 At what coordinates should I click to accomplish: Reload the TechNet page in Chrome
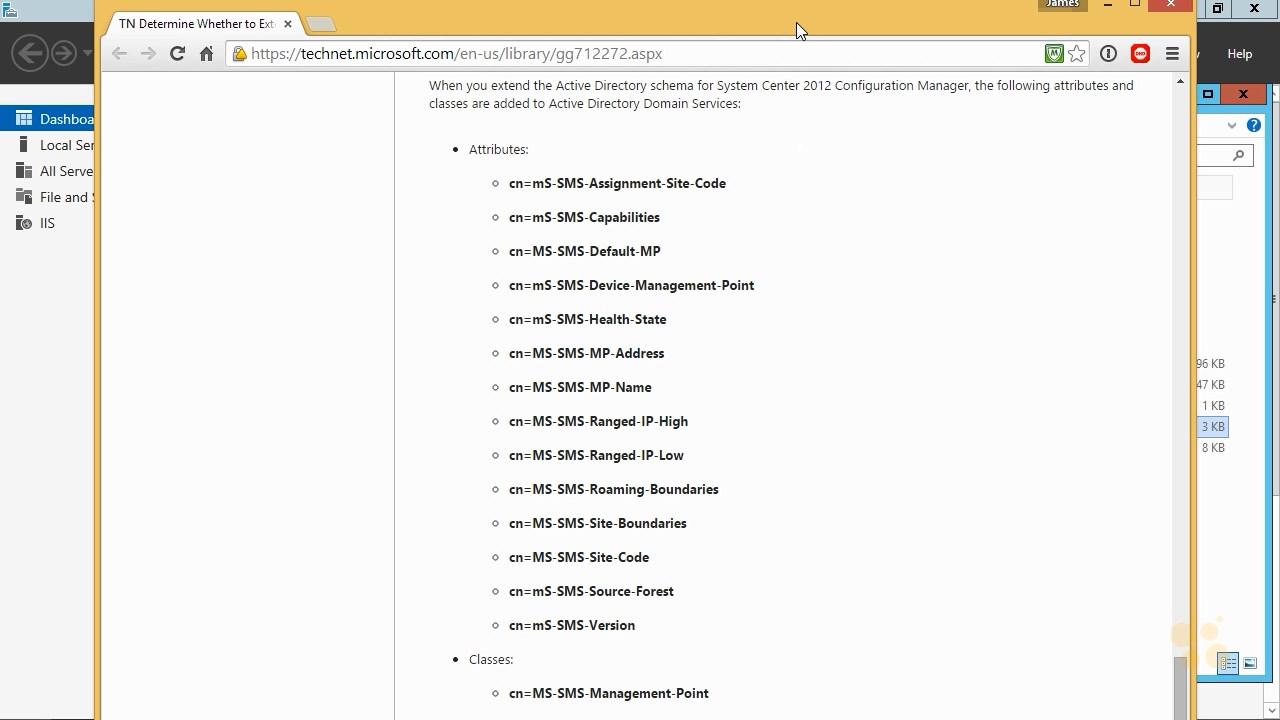[x=177, y=54]
